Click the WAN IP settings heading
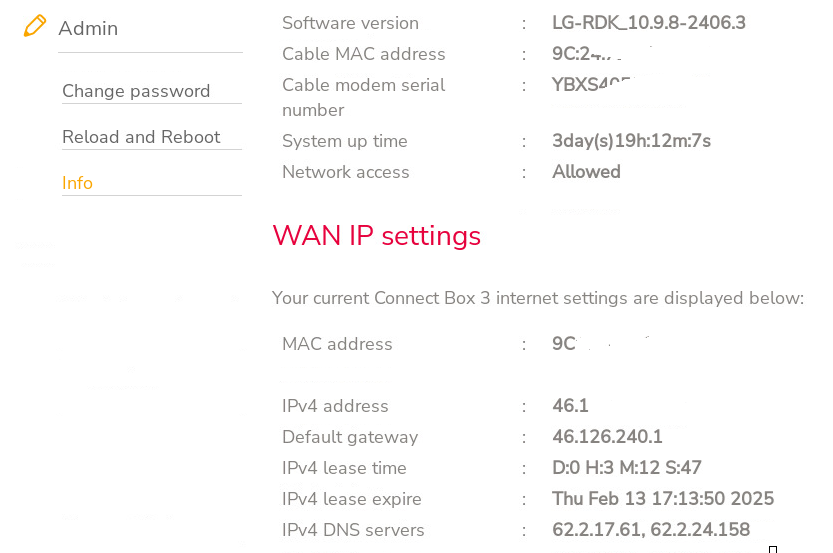Screen dimensions: 833x553 (x=376, y=236)
